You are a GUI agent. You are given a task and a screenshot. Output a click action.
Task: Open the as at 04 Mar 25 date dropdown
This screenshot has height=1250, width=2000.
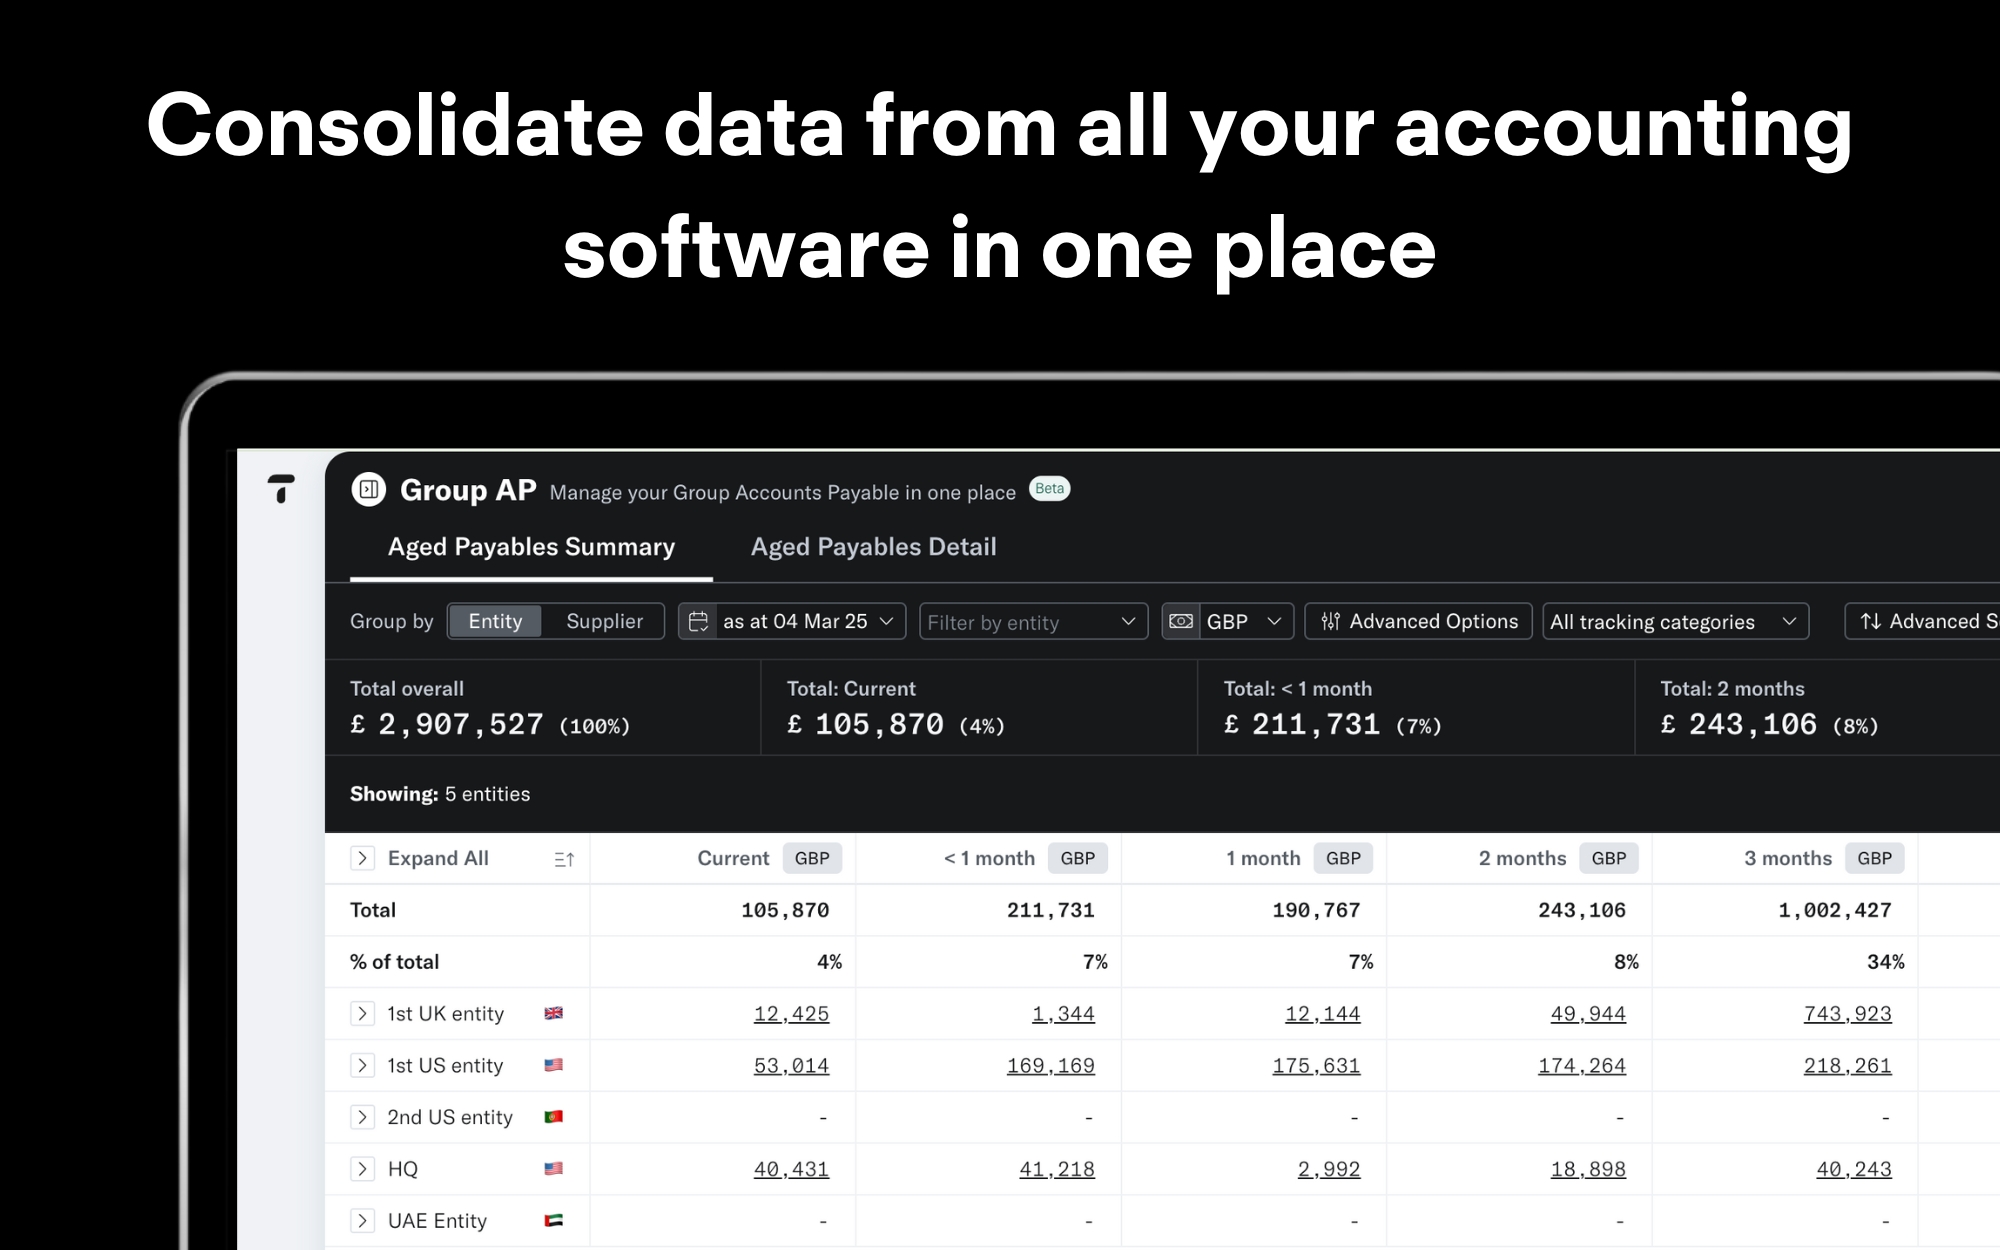click(792, 621)
